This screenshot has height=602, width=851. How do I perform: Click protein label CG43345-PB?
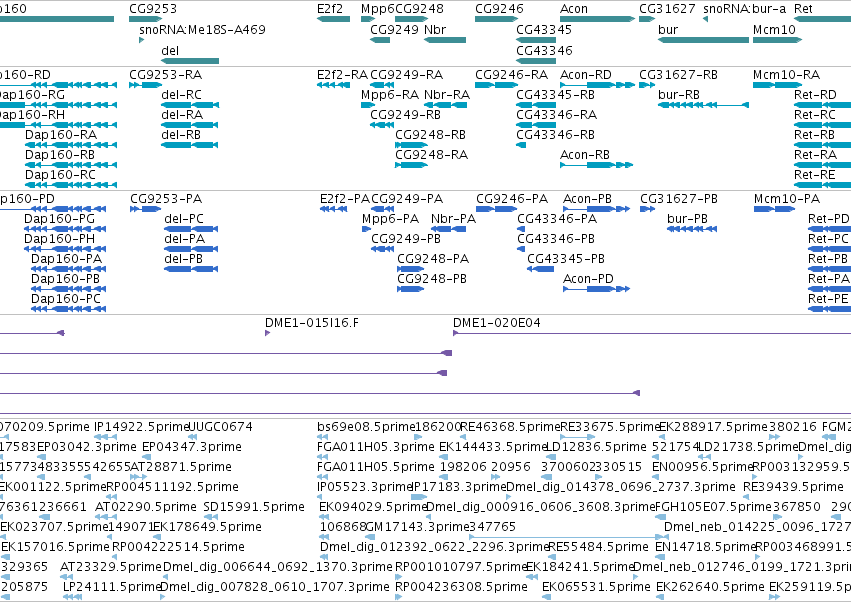(x=566, y=259)
